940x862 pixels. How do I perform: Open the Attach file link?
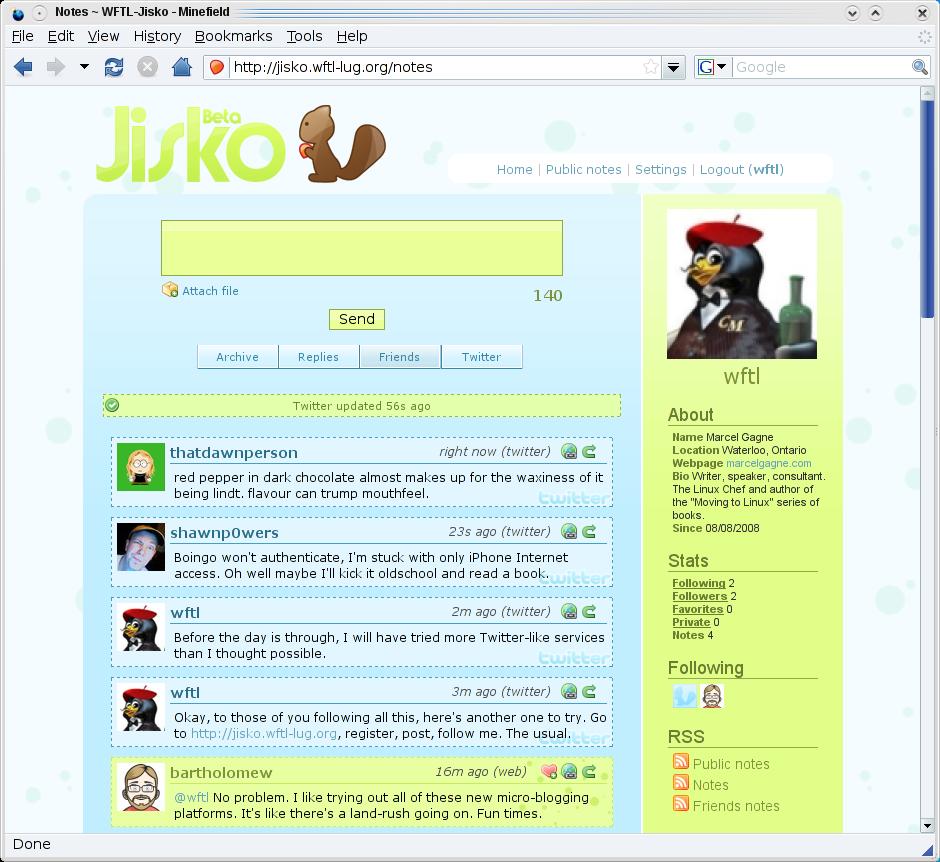click(x=210, y=291)
